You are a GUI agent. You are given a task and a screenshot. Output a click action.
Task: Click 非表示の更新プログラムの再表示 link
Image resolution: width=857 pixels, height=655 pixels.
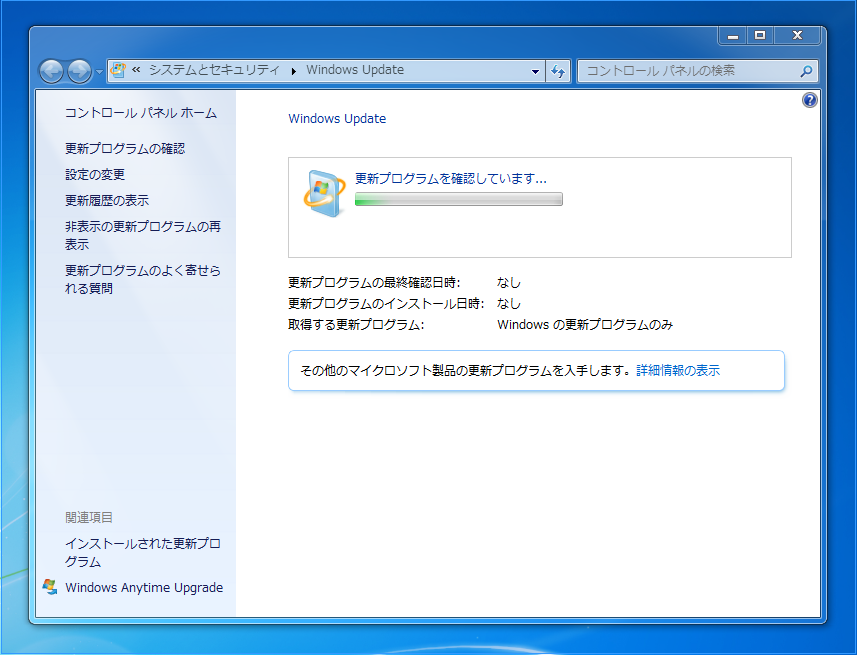143,235
